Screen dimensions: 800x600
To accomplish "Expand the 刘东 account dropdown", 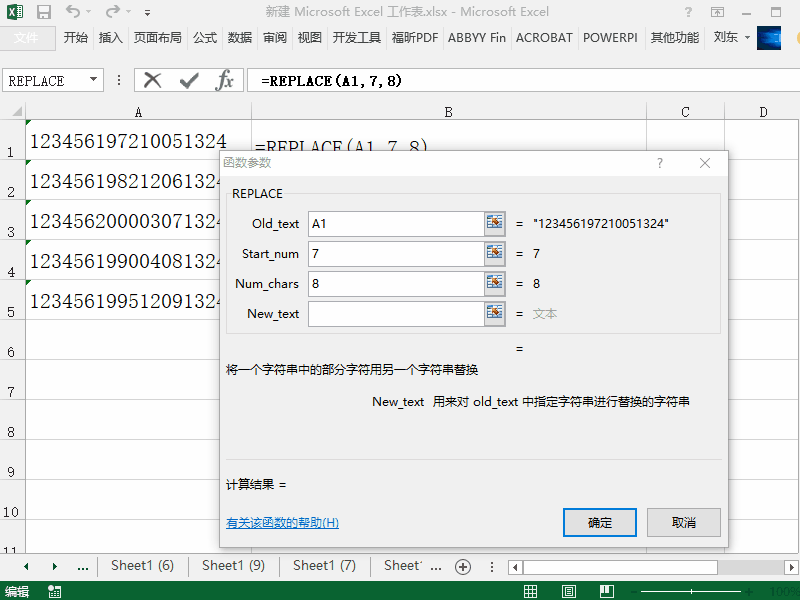I will [x=747, y=37].
